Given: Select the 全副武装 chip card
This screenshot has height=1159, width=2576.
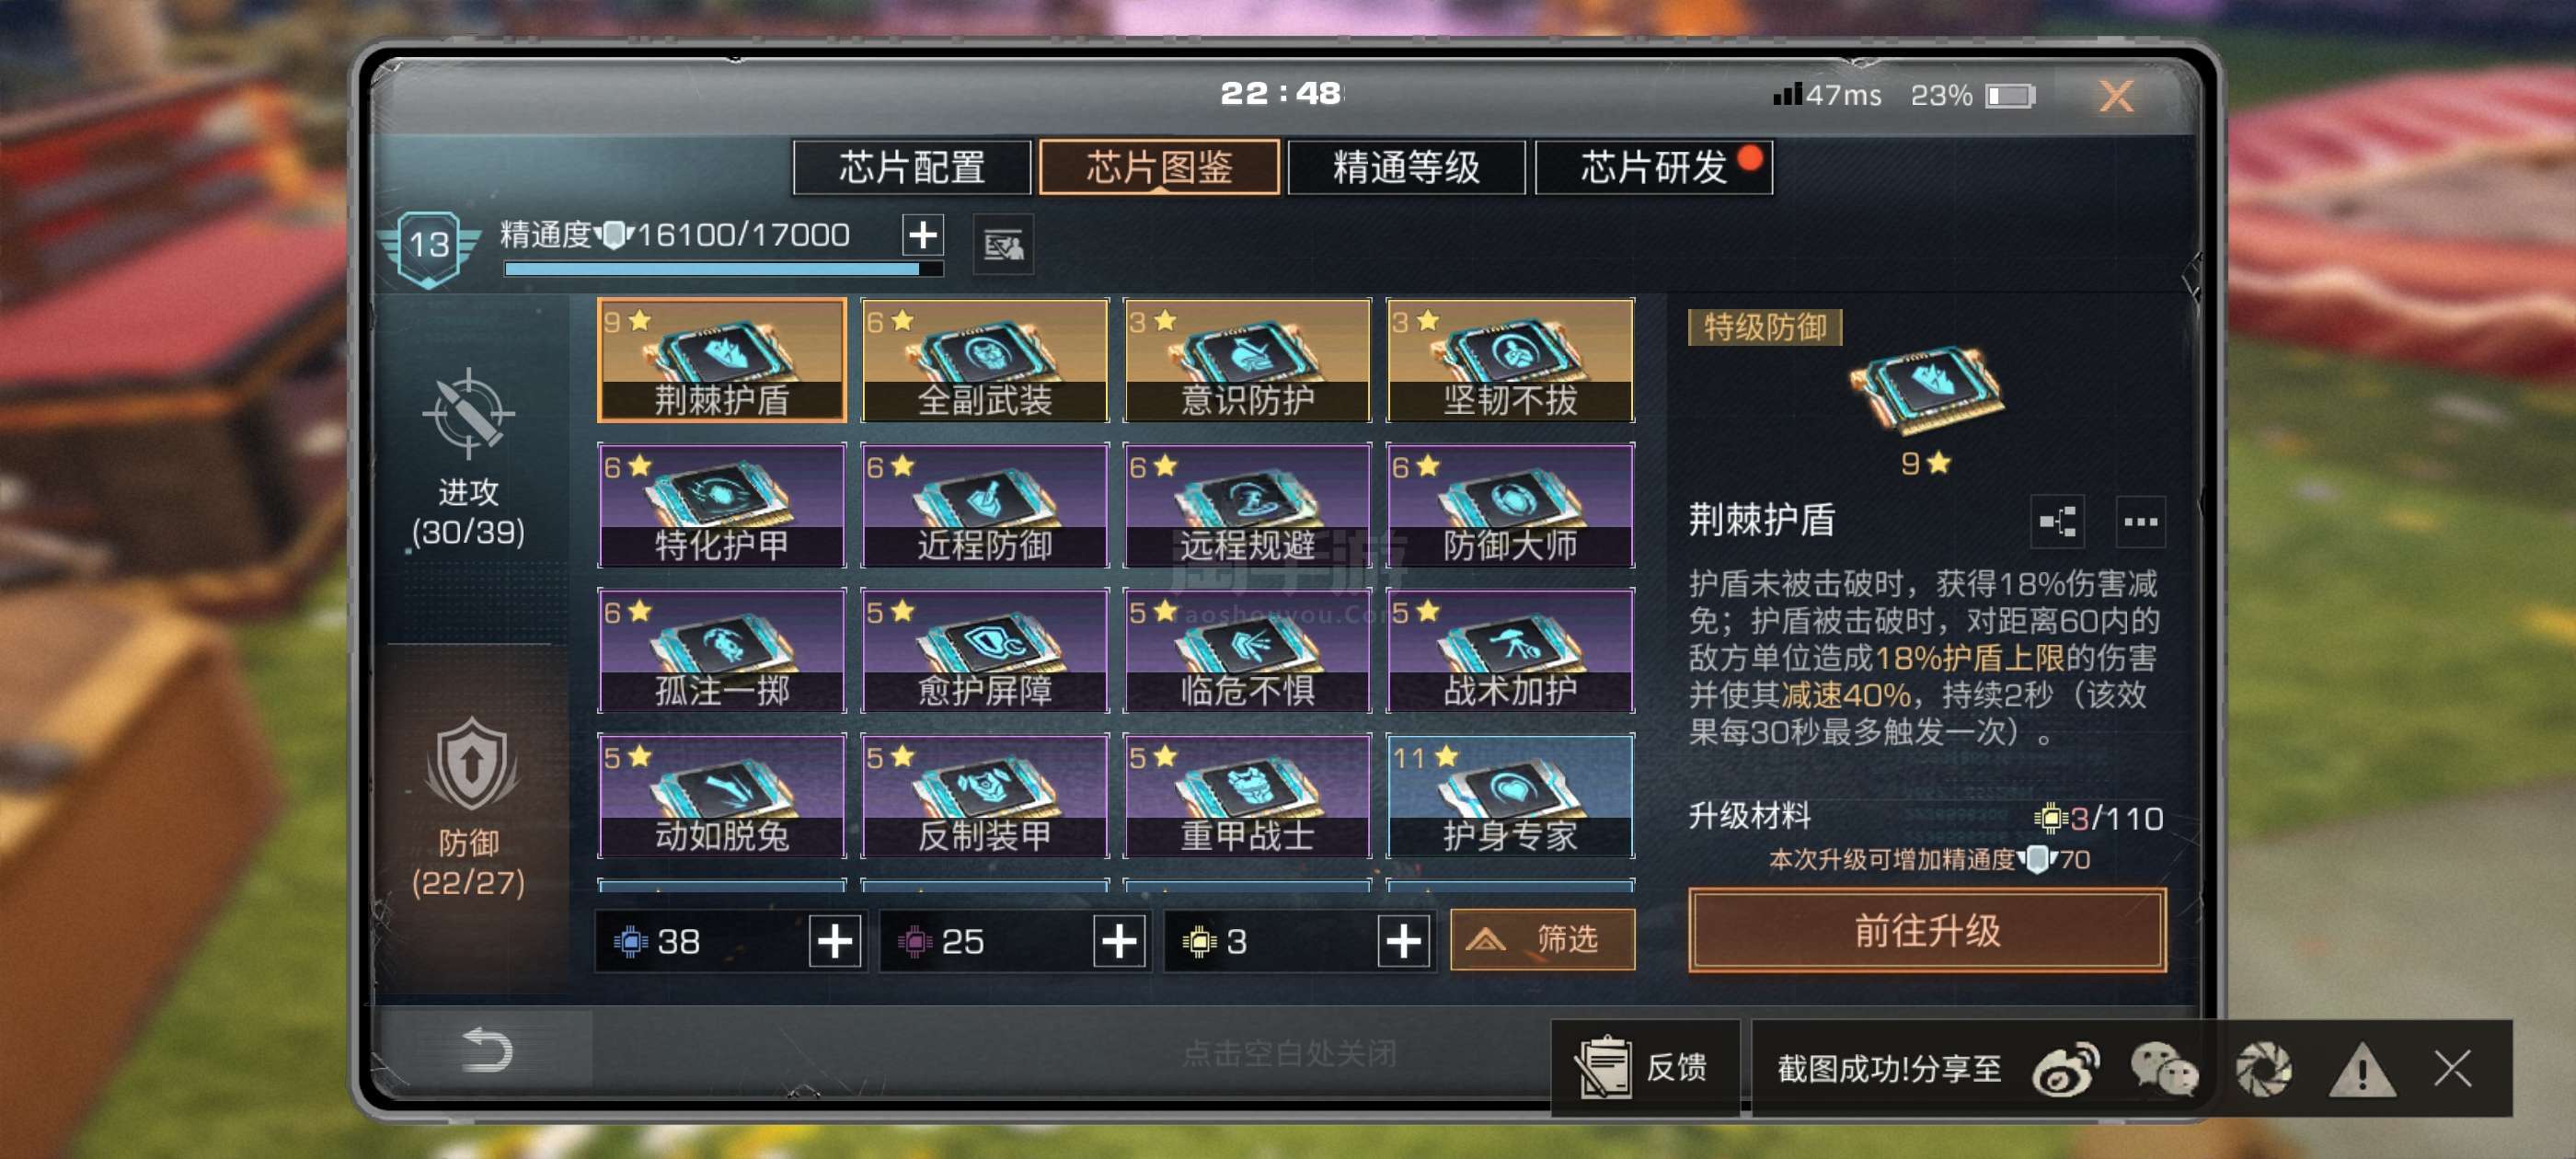Looking at the screenshot, I should [984, 360].
